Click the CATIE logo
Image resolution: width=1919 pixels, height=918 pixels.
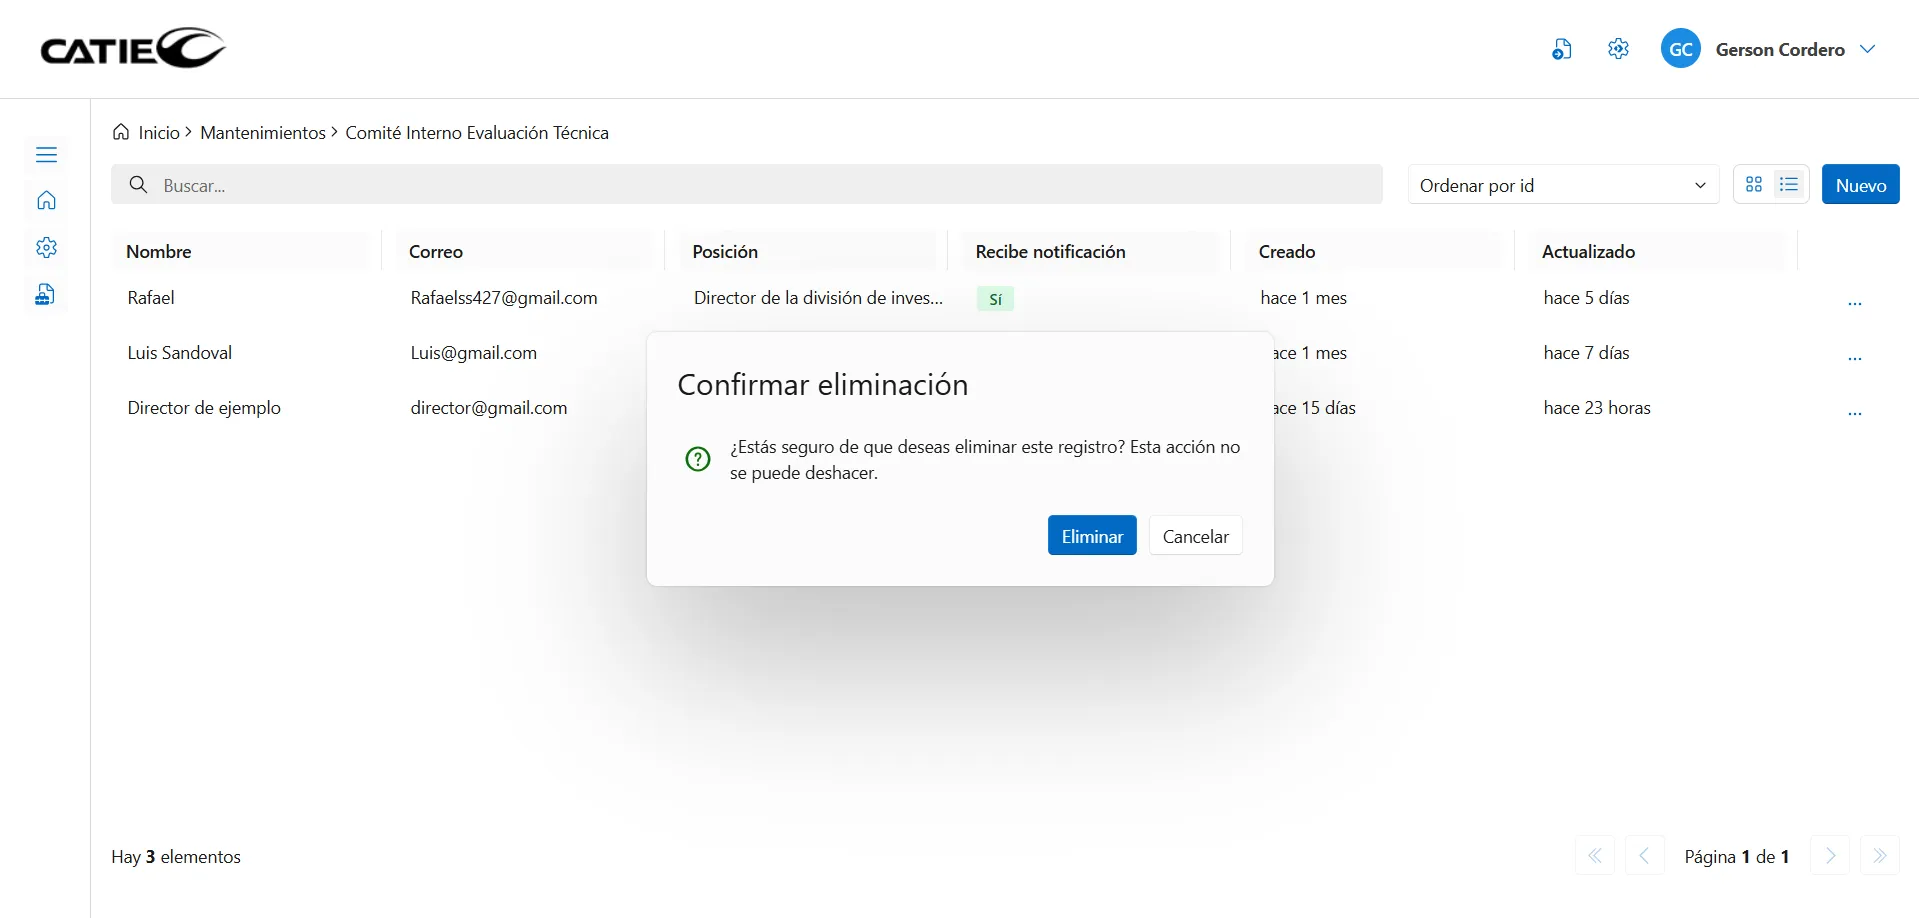(133, 48)
